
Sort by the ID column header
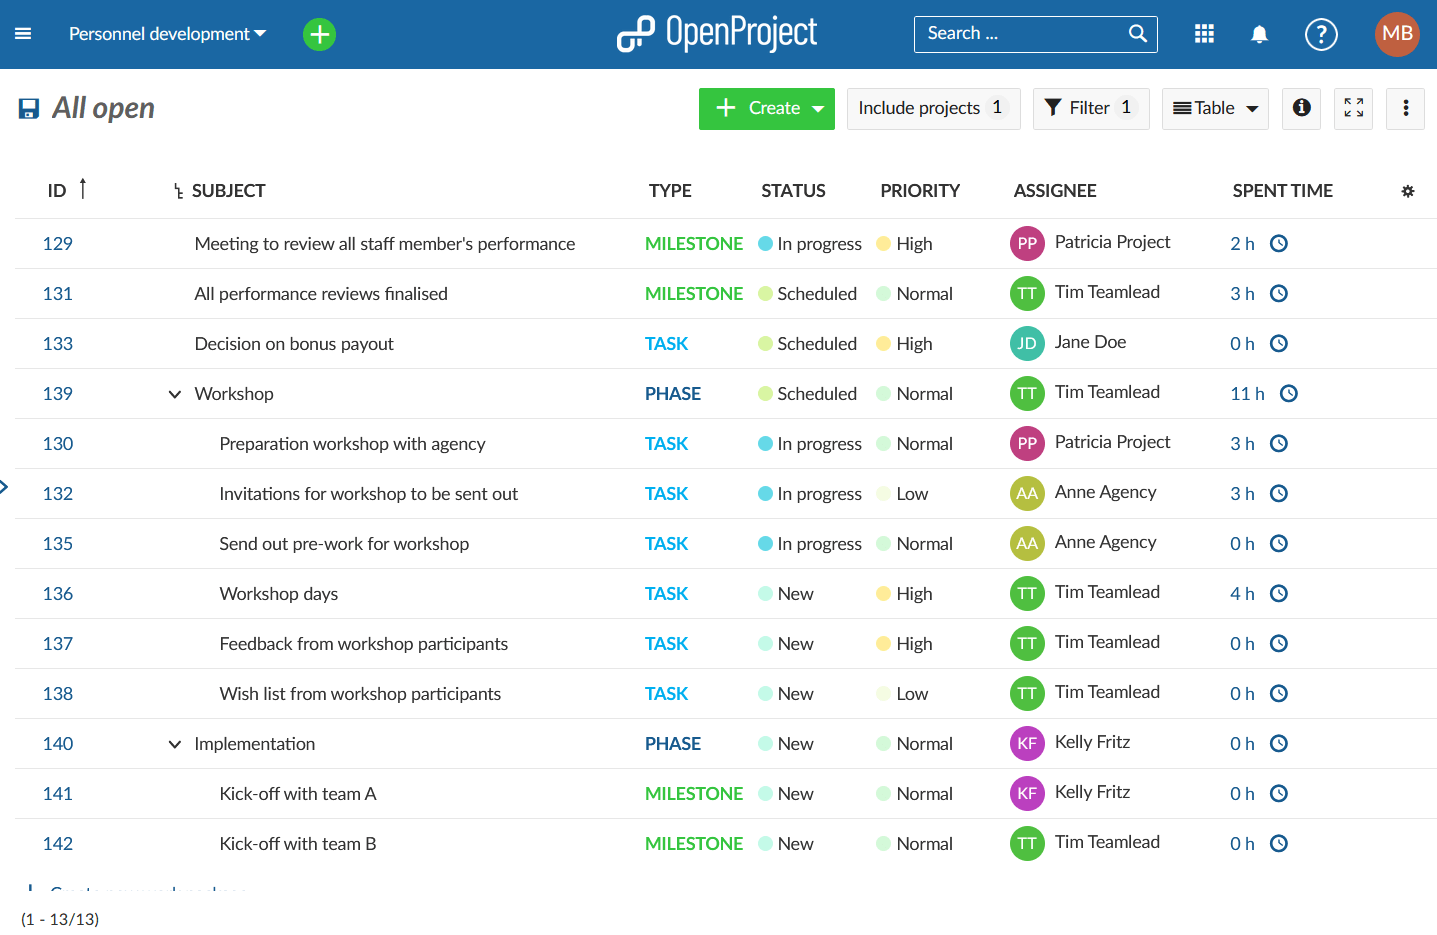57,190
